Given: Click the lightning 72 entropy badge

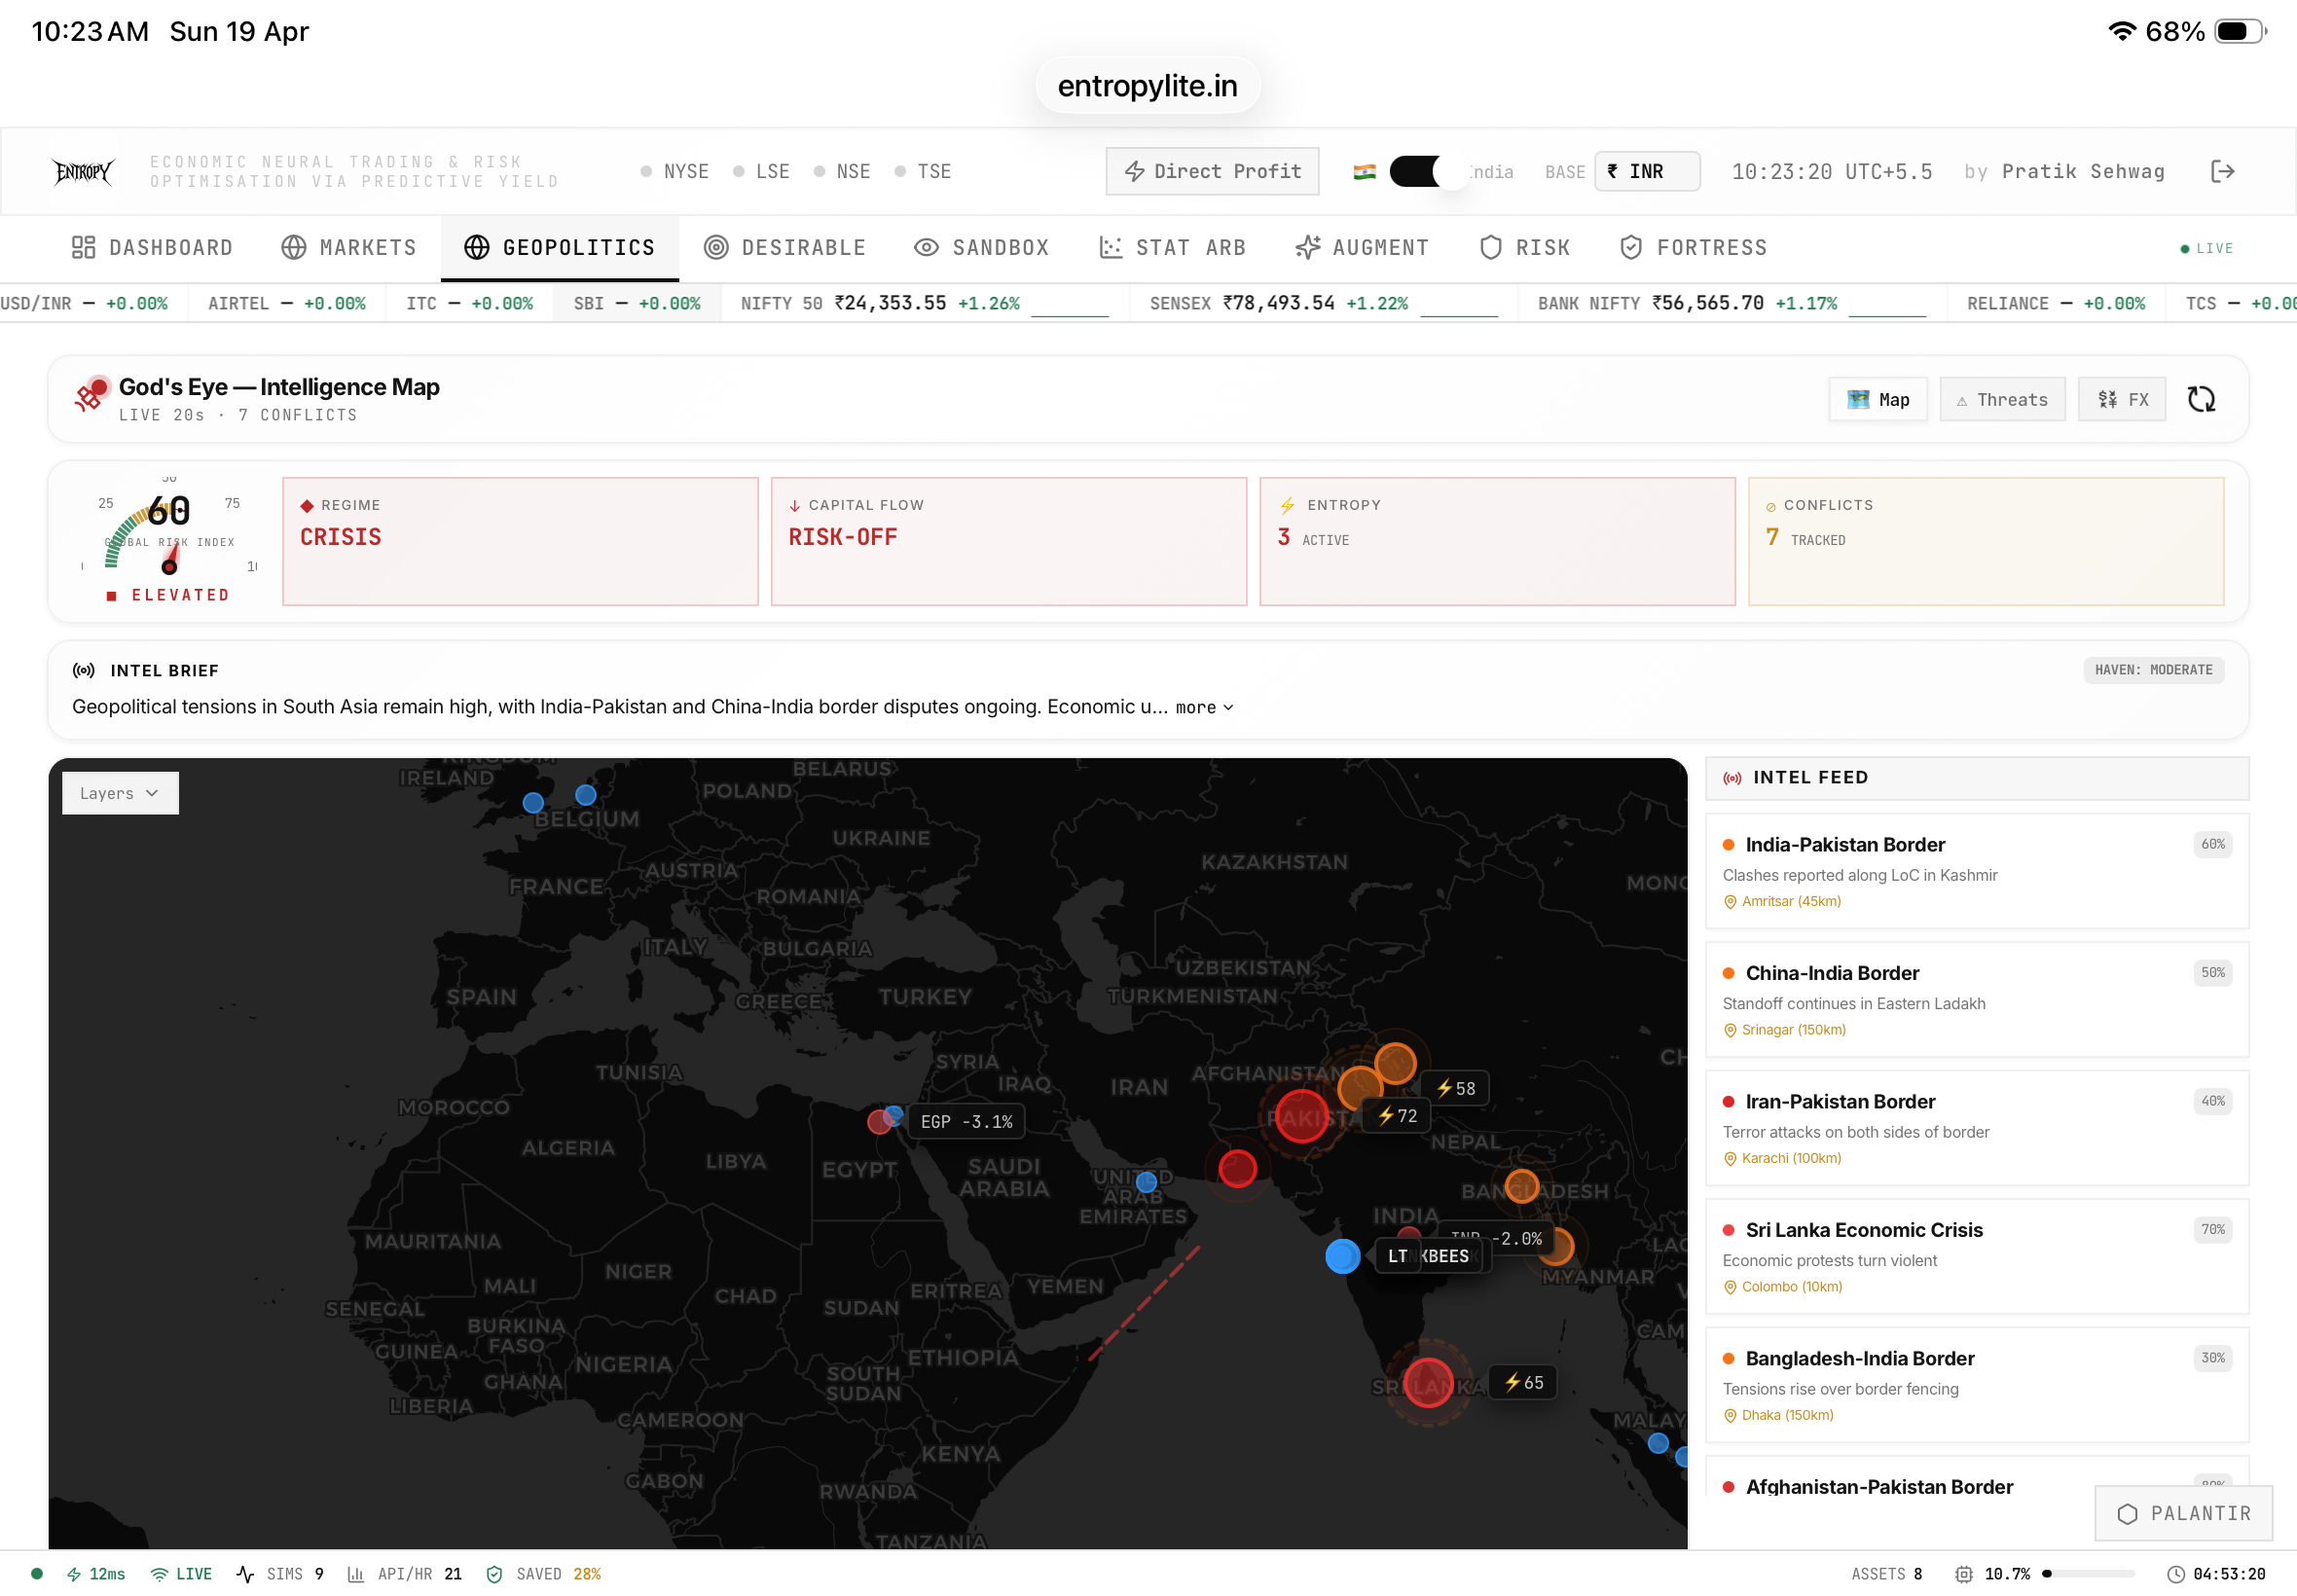Looking at the screenshot, I should (1397, 1116).
